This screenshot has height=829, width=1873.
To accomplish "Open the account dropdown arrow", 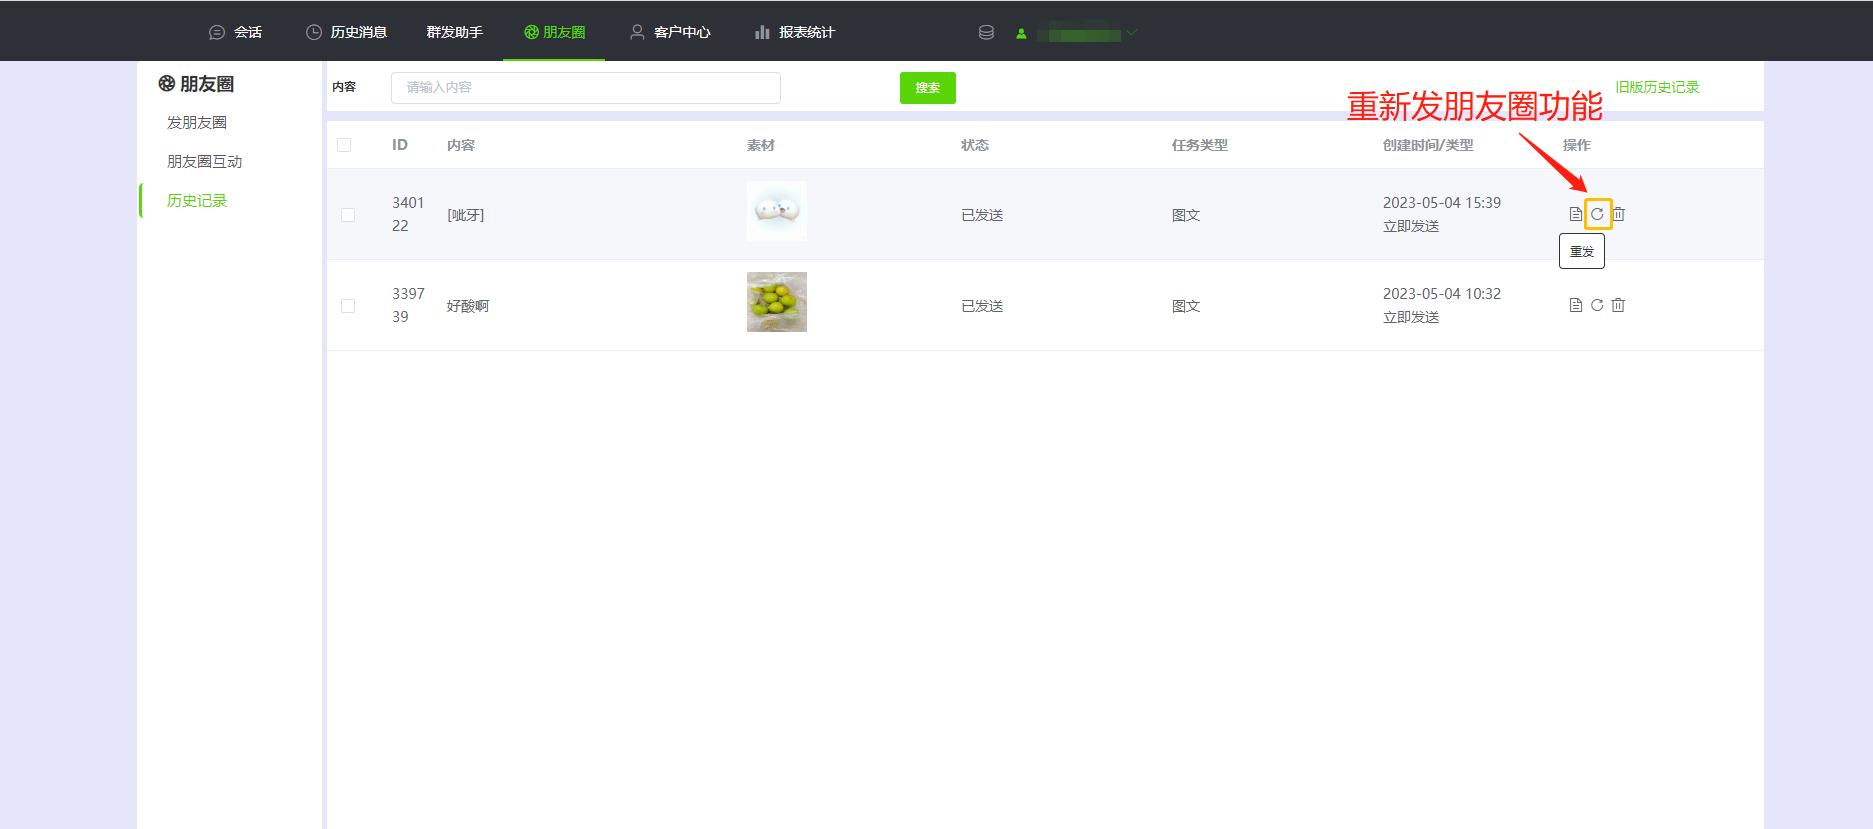I will pyautogui.click(x=1132, y=32).
